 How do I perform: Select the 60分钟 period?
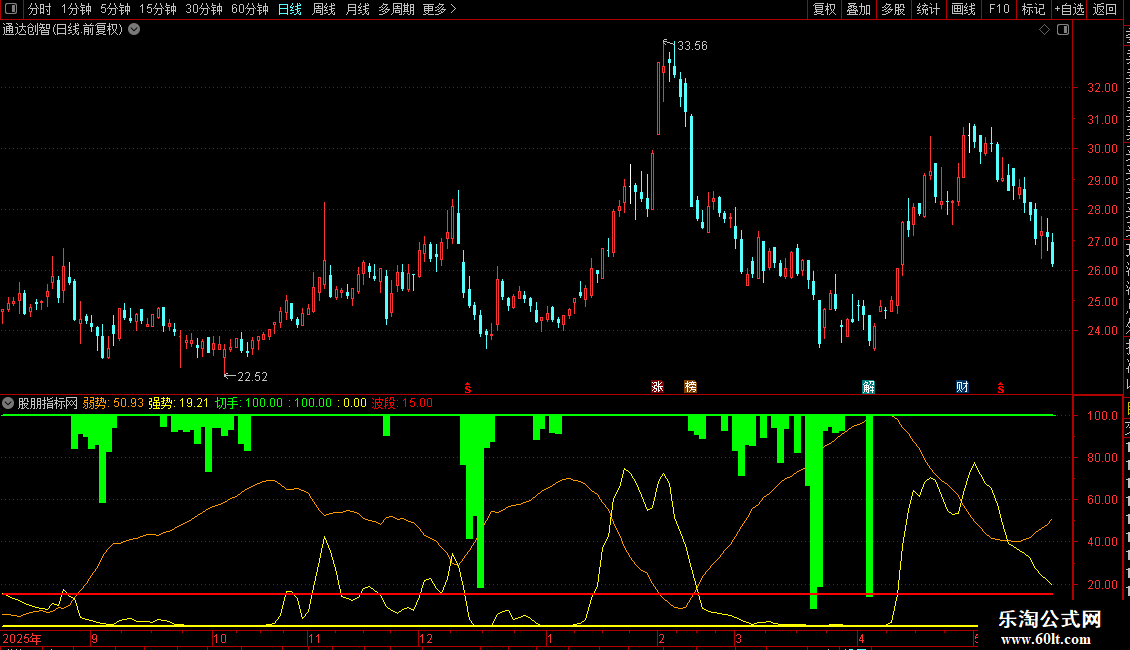click(x=250, y=9)
